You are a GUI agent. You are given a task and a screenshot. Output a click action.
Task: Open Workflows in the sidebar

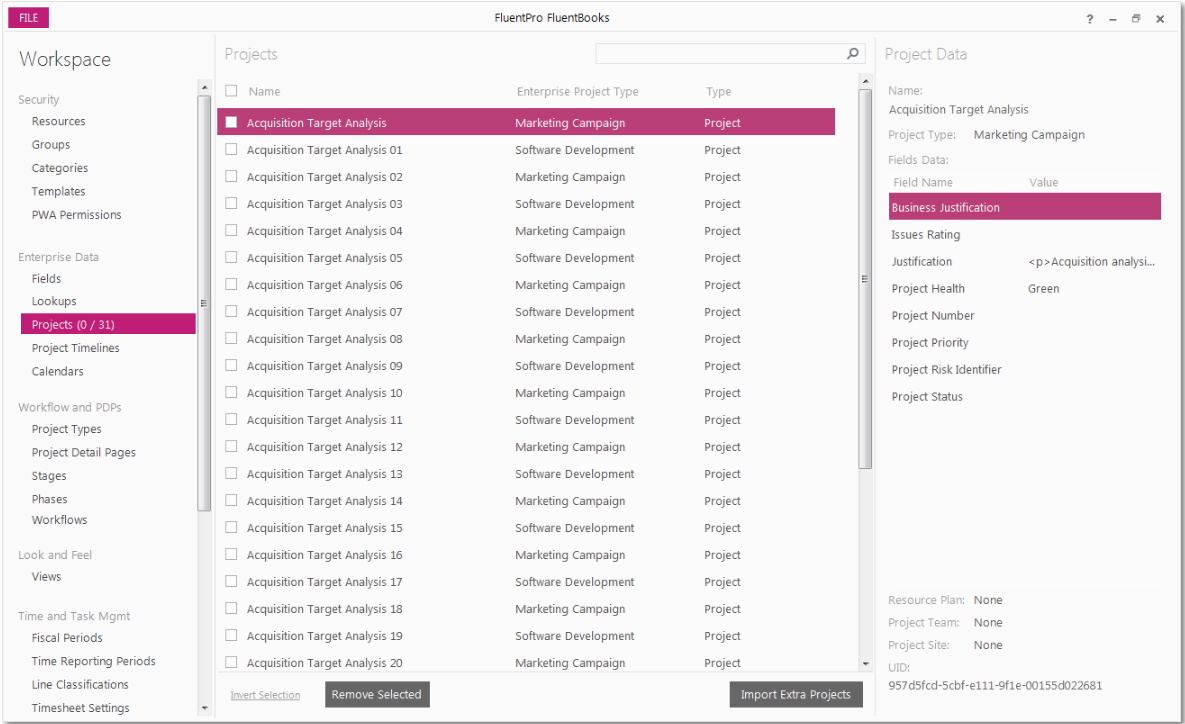[59, 519]
